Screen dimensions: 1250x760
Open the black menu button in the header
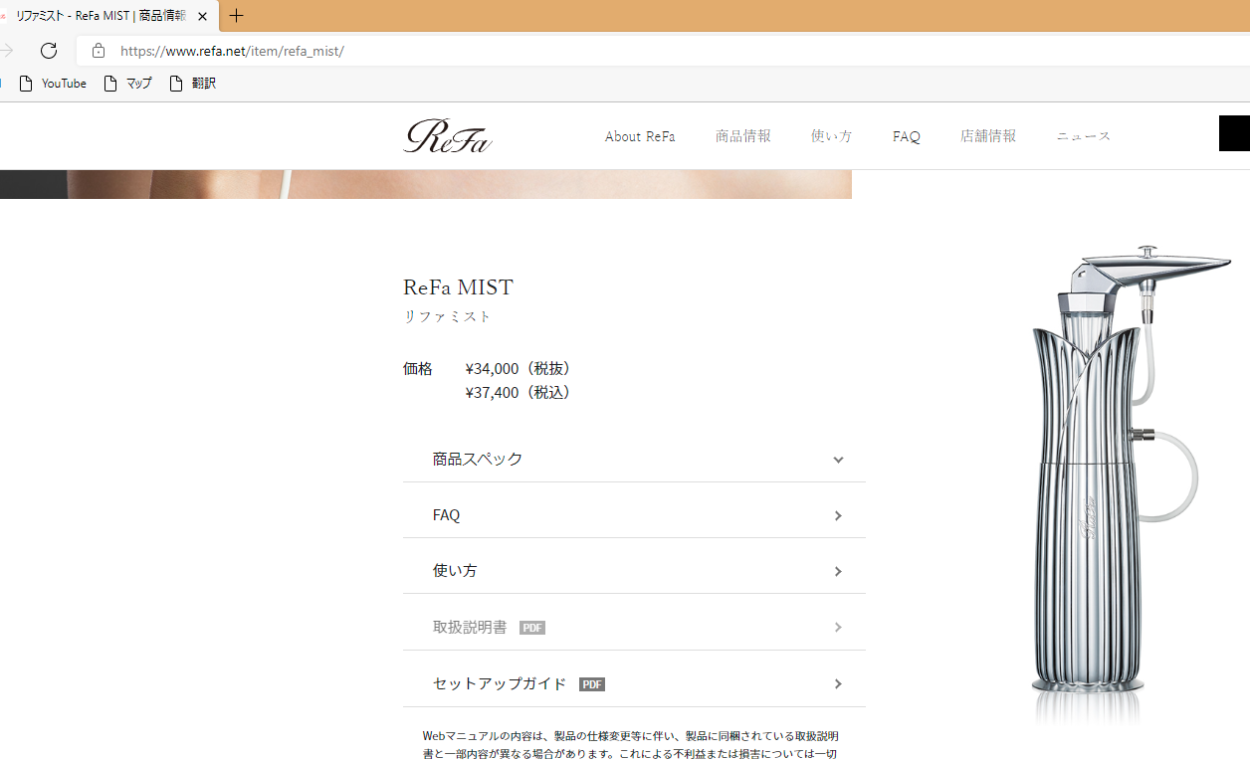click(1234, 132)
